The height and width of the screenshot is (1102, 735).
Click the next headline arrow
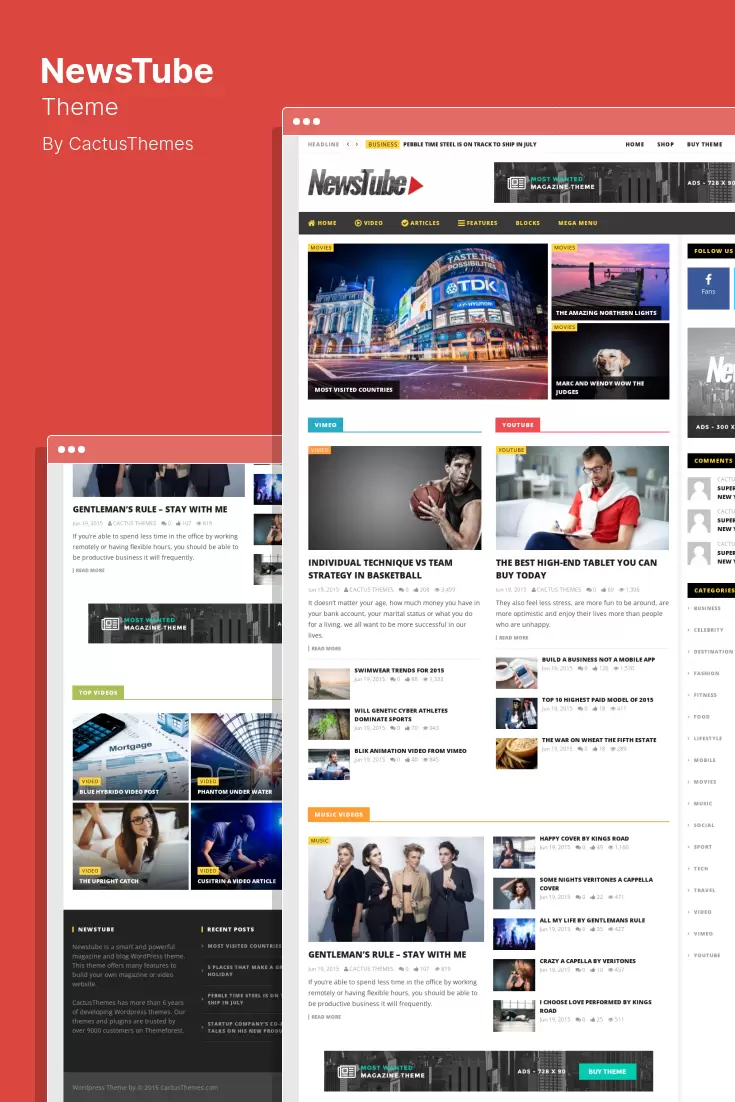pyautogui.click(x=357, y=144)
